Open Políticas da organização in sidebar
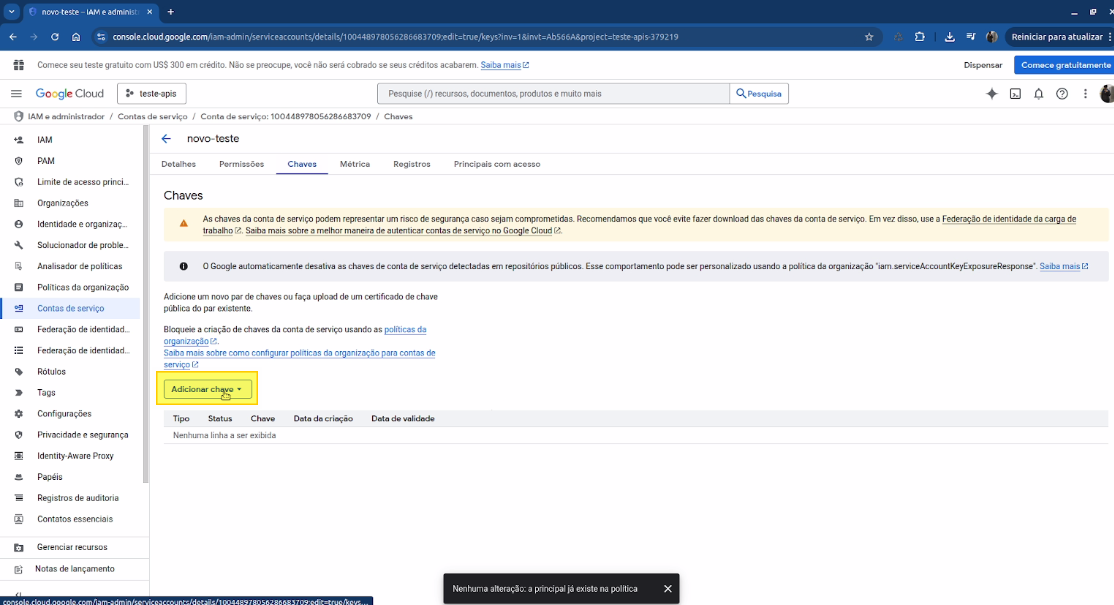The image size is (1114, 605). click(x=83, y=288)
